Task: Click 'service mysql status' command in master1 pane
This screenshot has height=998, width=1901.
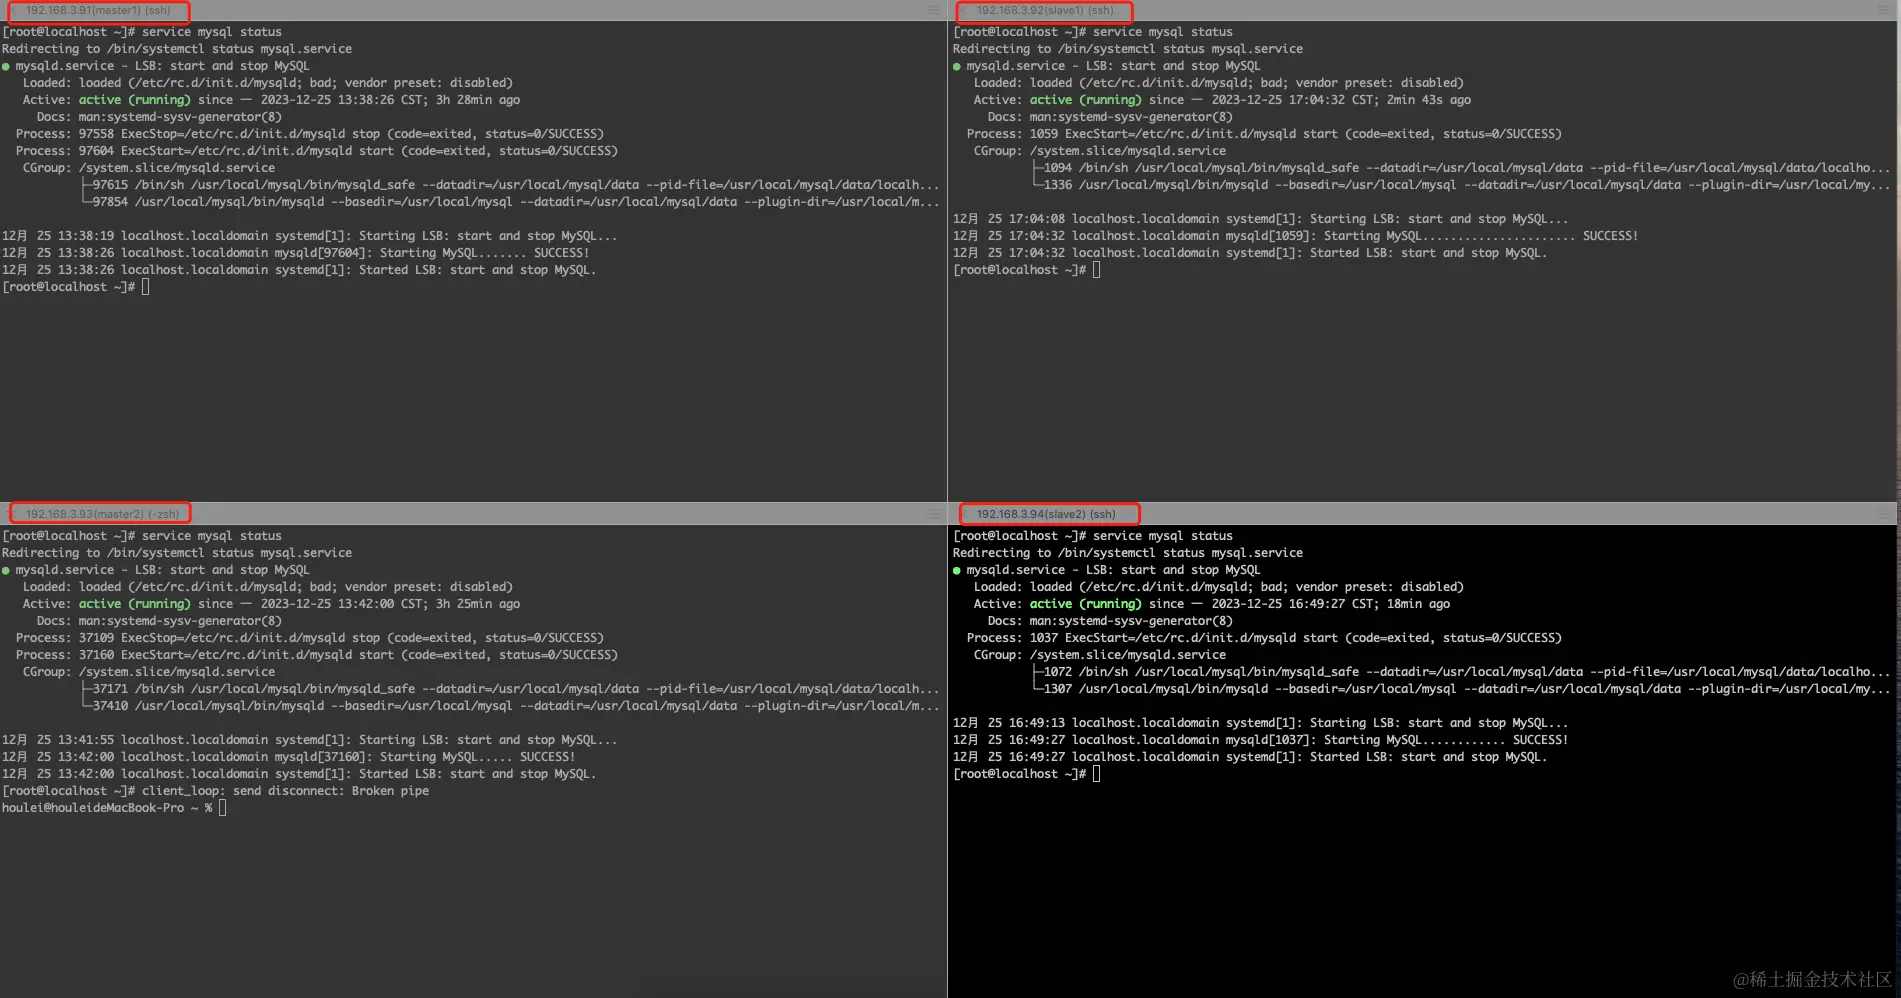Action: point(212,32)
